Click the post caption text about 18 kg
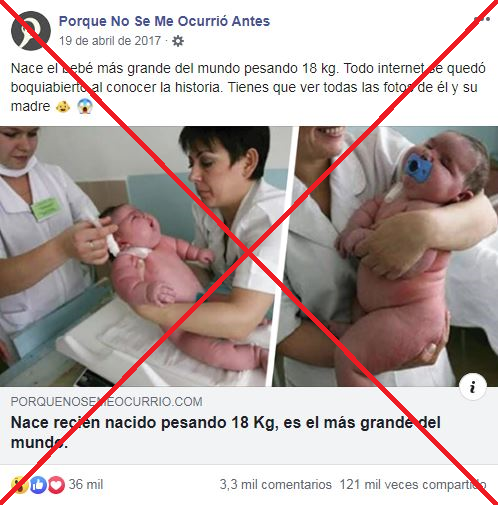The height and width of the screenshot is (505, 498). [x=248, y=87]
